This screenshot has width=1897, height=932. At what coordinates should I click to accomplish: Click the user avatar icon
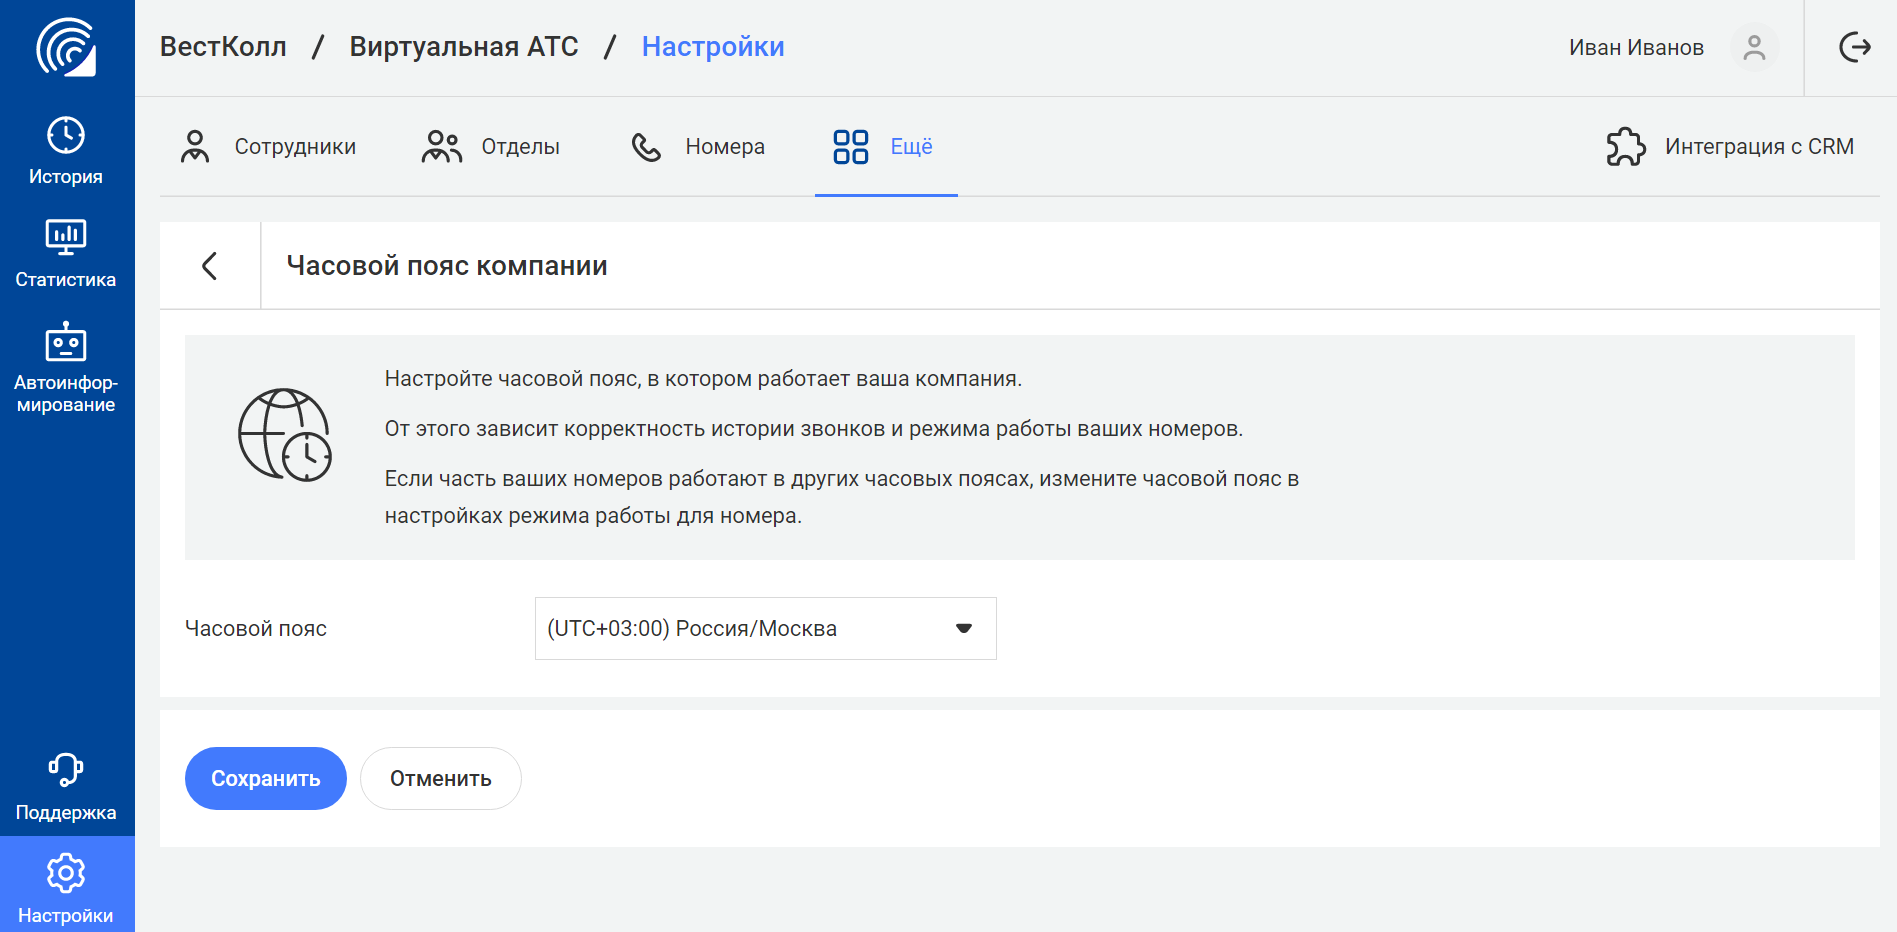(x=1754, y=47)
